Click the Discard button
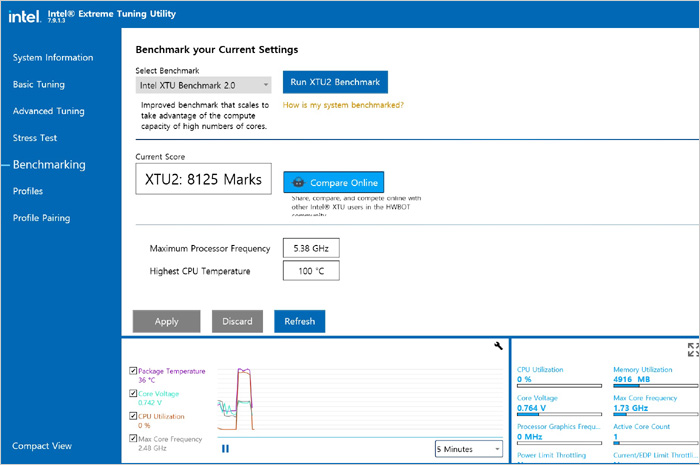 pos(237,321)
